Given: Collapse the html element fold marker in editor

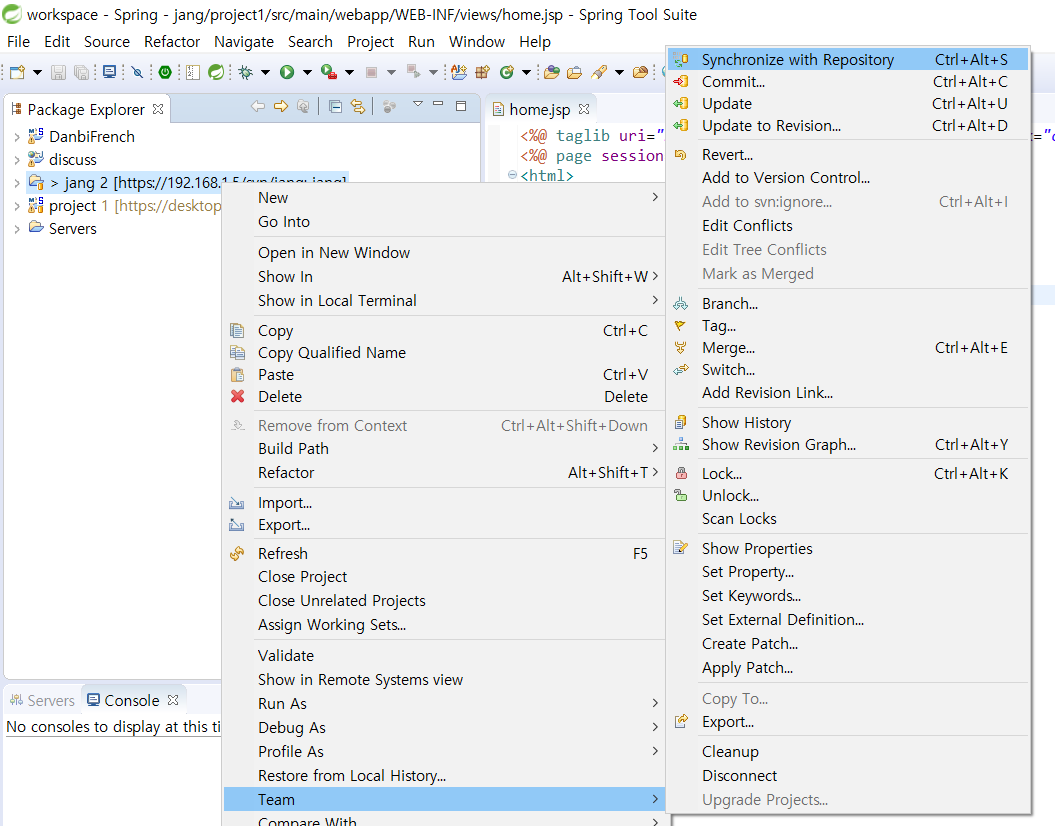Looking at the screenshot, I should [x=512, y=176].
